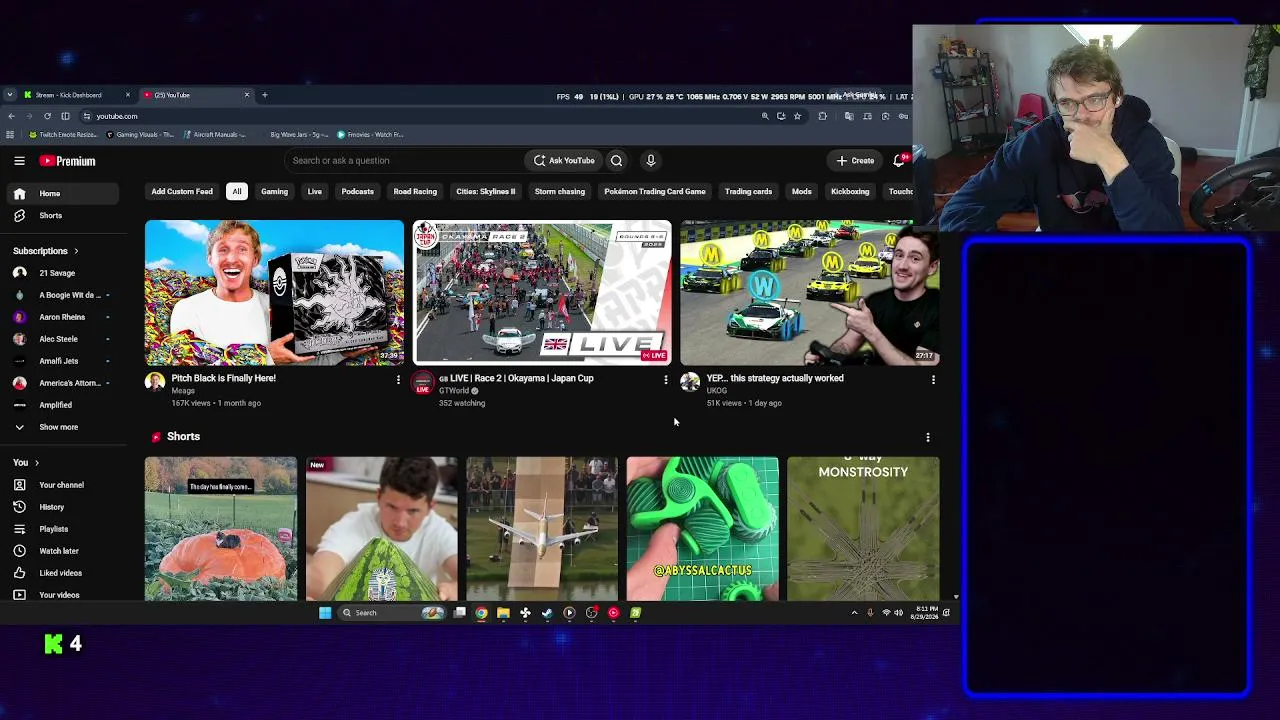The image size is (1280, 720).
Task: Open Steam from the taskbar
Action: click(x=547, y=613)
